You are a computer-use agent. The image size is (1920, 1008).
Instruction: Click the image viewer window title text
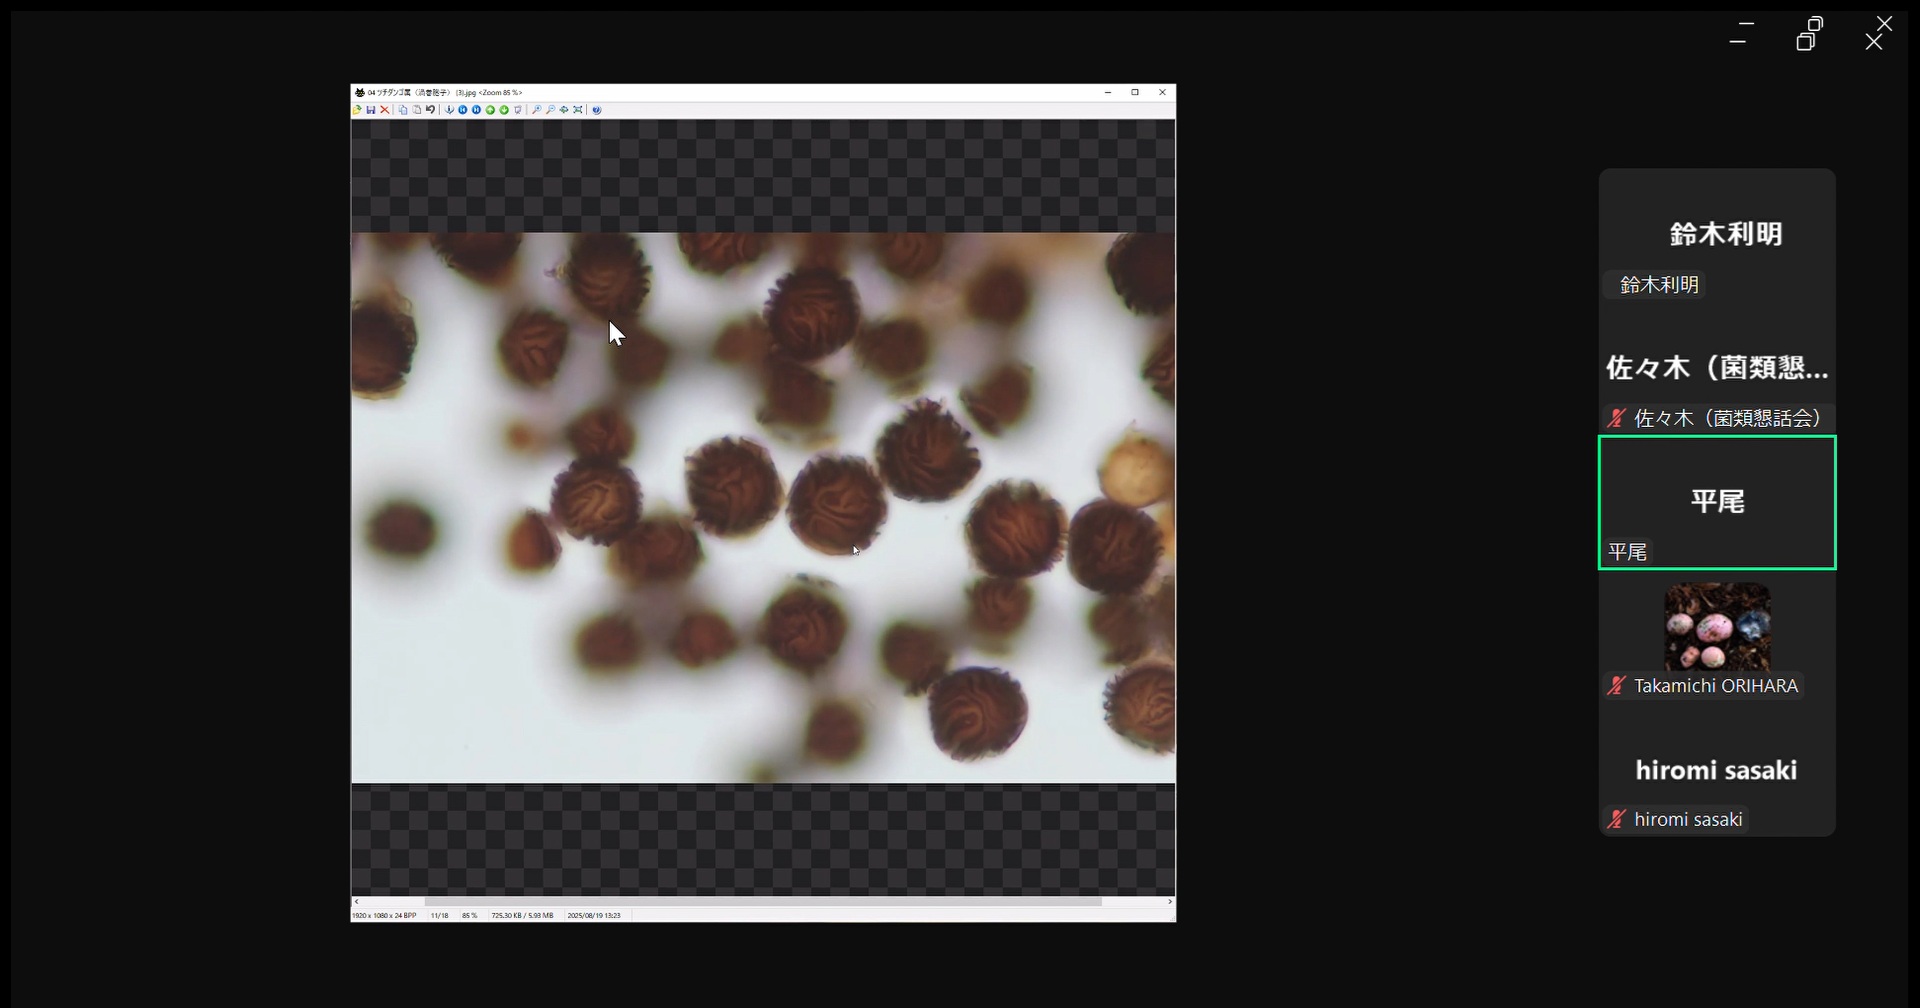tap(445, 92)
